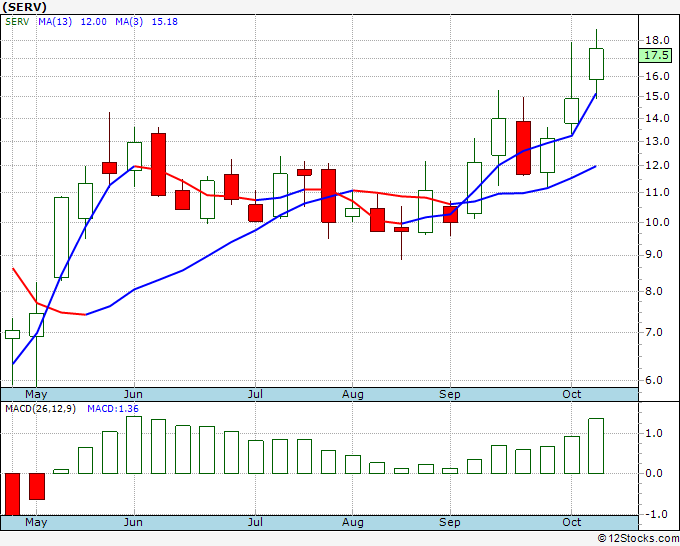
Task: Click the 6.0 price axis label
Action: [654, 380]
